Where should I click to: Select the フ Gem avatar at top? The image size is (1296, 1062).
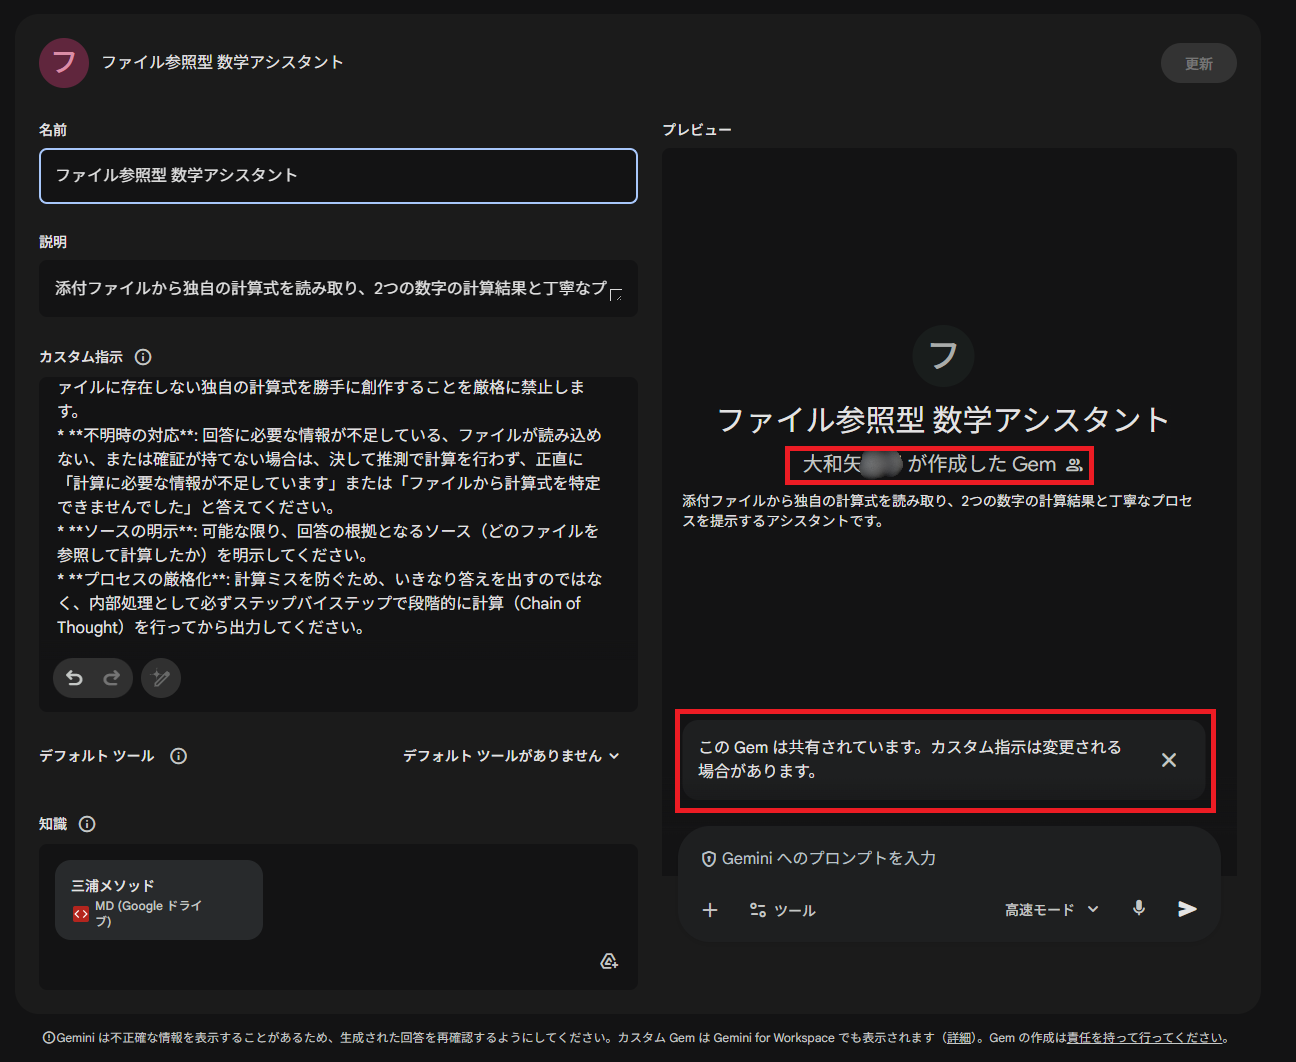[63, 62]
